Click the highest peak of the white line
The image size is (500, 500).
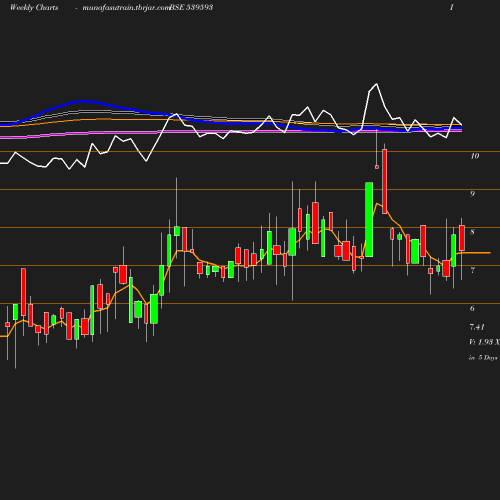(377, 84)
